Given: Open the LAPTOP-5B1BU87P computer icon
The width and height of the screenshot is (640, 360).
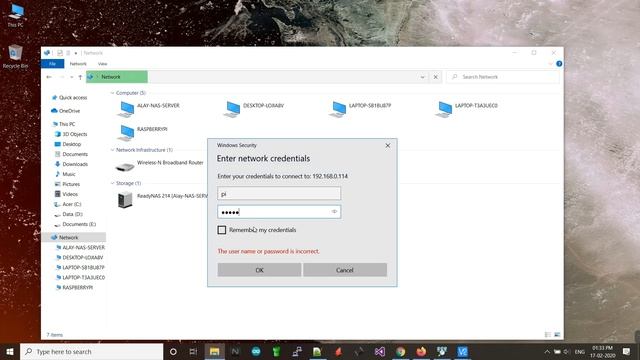Looking at the screenshot, I should 338,109.
